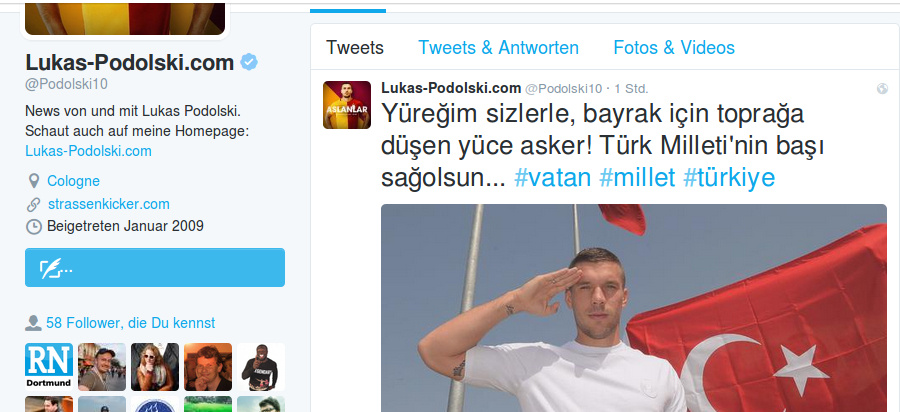Image resolution: width=900 pixels, height=412 pixels.
Task: Click the link chain icon beside strassenkicker.com
Action: (34, 204)
